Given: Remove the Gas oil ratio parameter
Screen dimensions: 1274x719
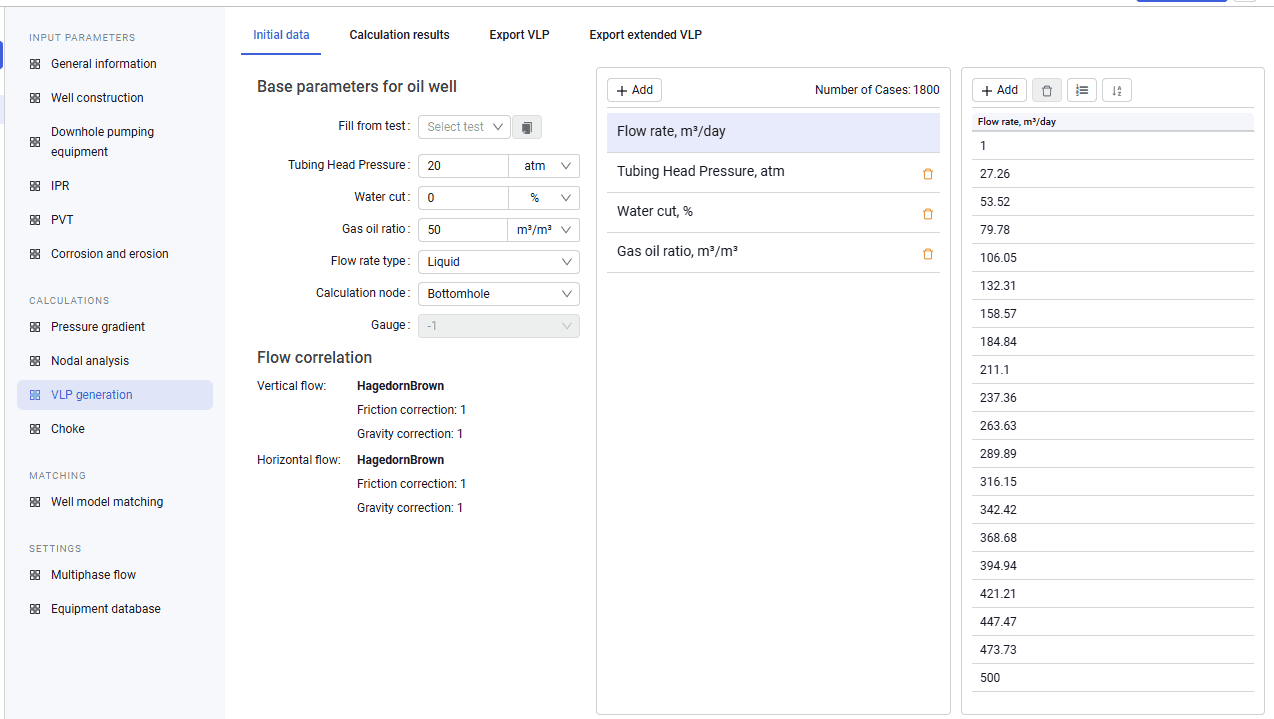Looking at the screenshot, I should click(x=927, y=254).
